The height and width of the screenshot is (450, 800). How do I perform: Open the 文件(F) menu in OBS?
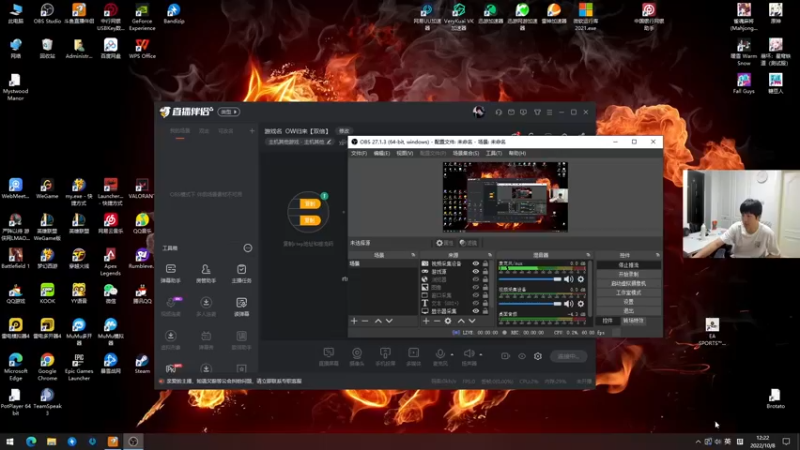[x=358, y=153]
